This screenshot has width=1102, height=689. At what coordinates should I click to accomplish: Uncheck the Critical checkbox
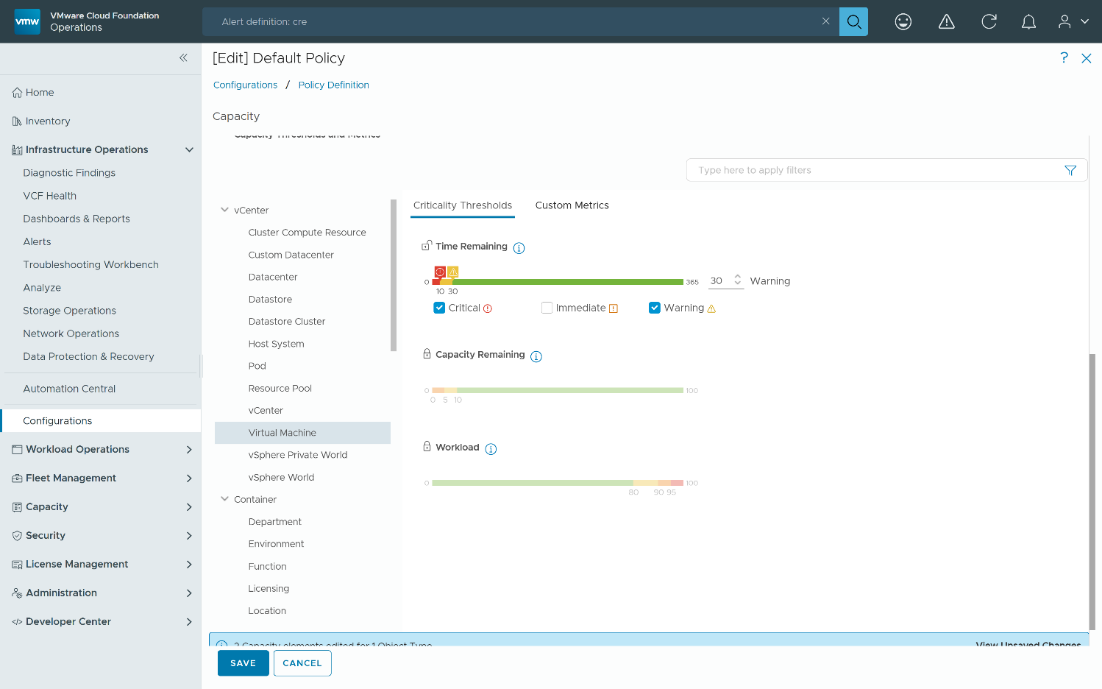coord(439,308)
